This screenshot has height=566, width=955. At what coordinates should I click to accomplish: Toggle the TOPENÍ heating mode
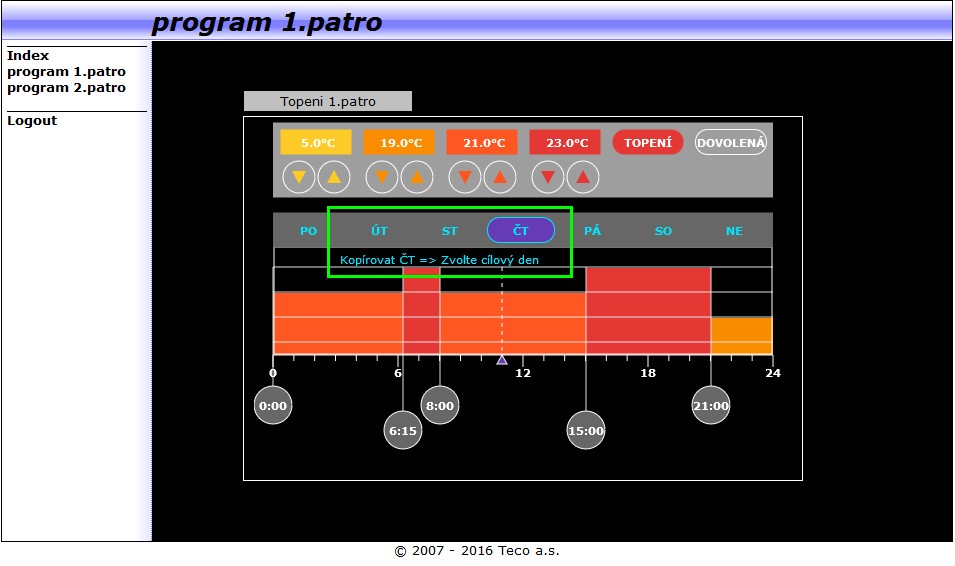(647, 143)
